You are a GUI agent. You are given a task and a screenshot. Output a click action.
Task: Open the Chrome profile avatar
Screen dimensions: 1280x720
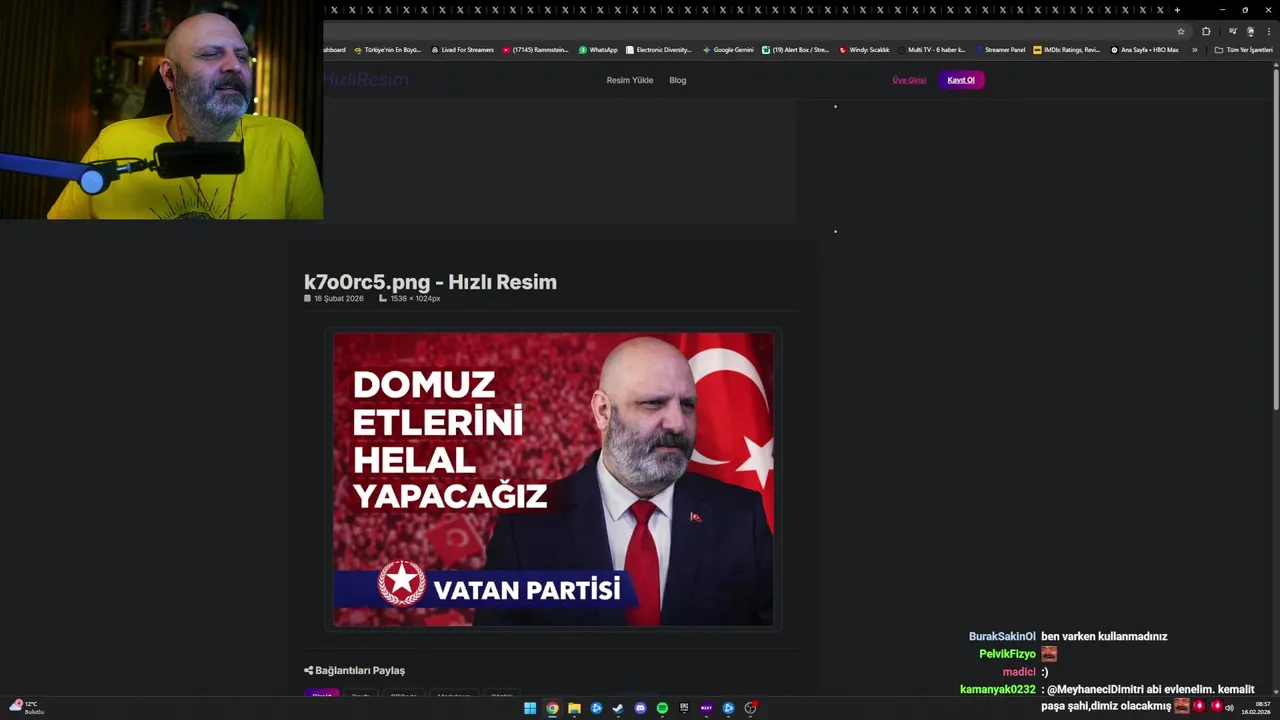point(1250,31)
